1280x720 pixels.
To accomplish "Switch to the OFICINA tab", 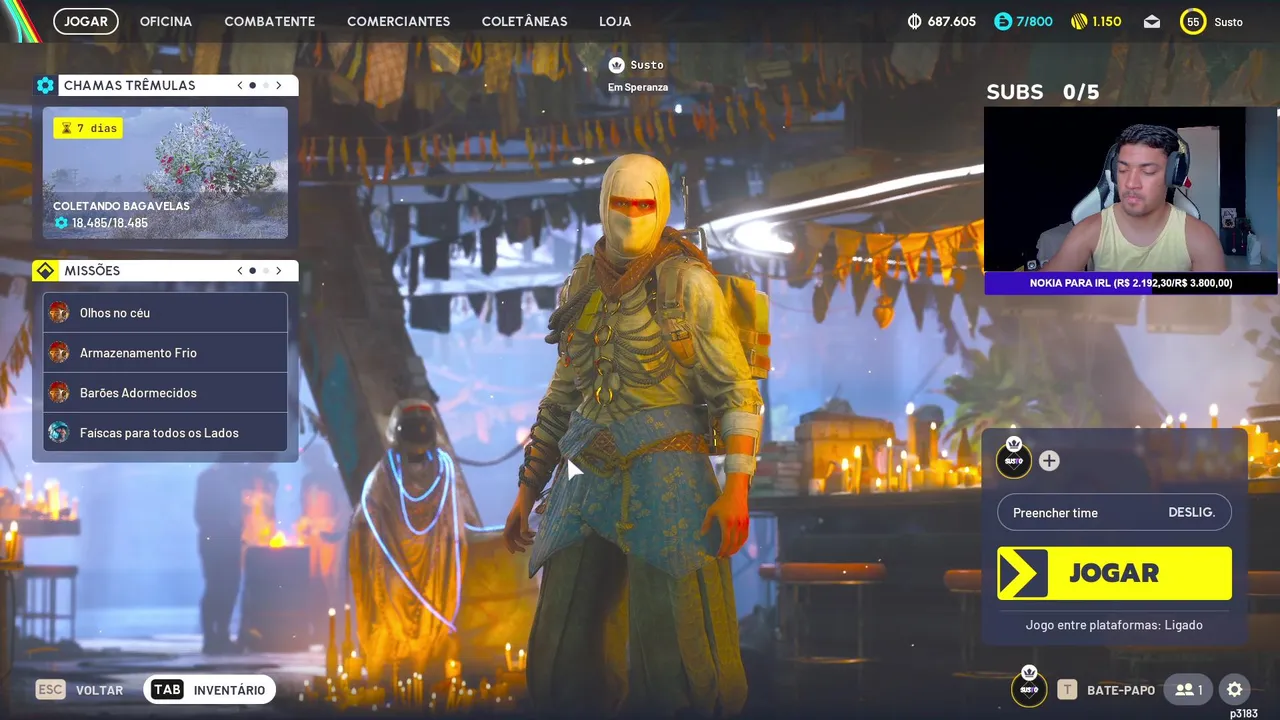I will 166,21.
